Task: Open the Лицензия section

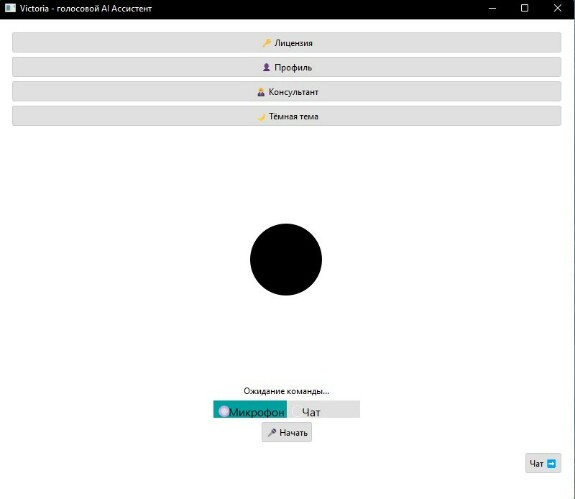Action: click(x=287, y=43)
